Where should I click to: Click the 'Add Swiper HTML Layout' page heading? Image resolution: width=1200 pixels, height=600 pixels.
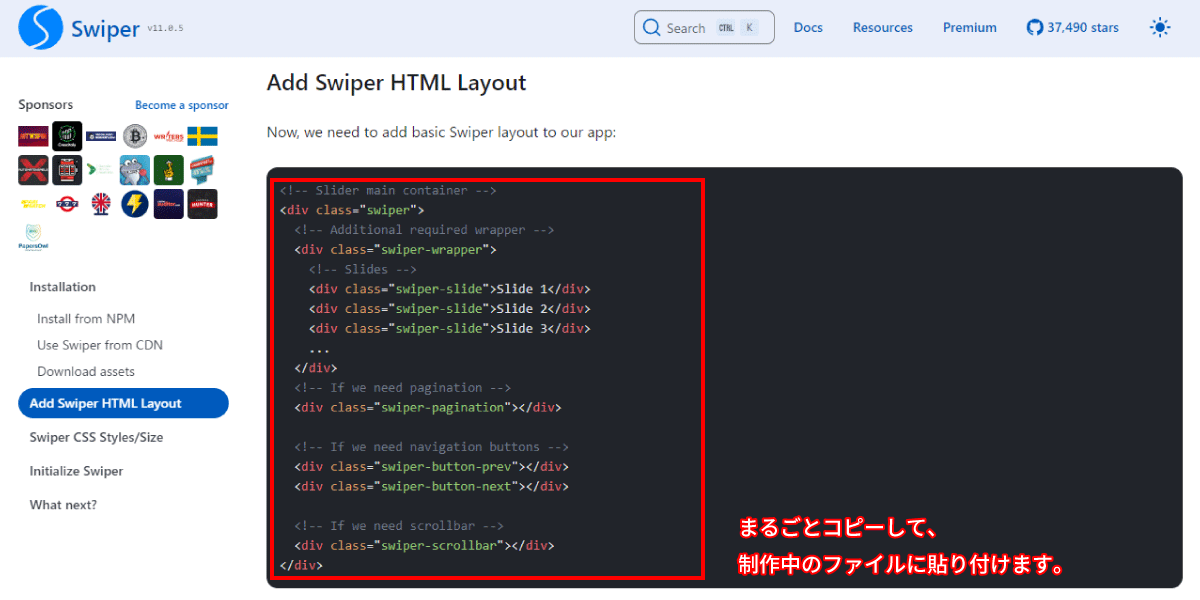pyautogui.click(x=396, y=83)
